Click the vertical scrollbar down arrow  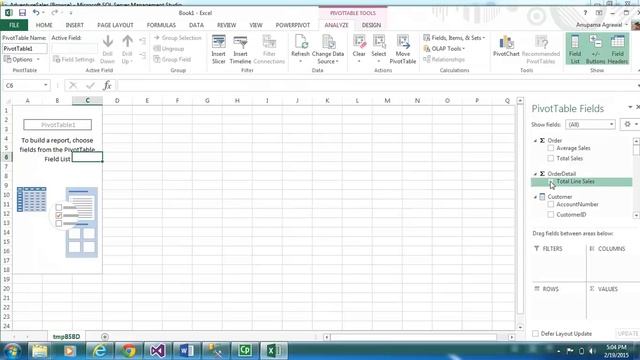click(520, 327)
